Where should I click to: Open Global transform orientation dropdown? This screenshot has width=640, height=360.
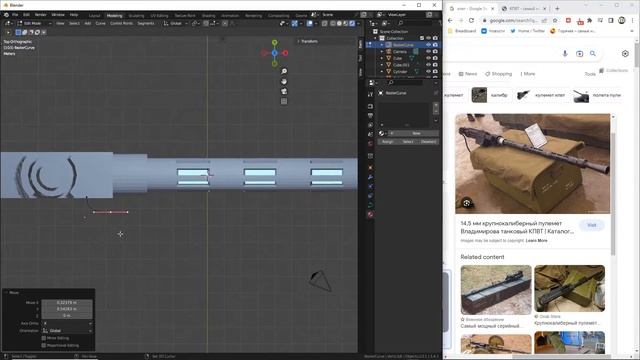coord(176,23)
